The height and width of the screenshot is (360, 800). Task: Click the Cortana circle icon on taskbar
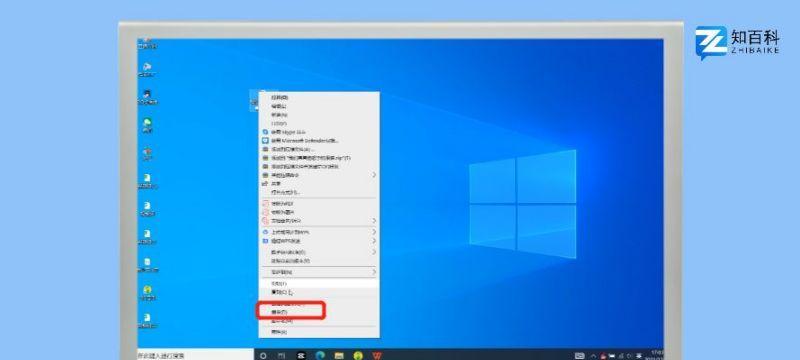pos(263,355)
